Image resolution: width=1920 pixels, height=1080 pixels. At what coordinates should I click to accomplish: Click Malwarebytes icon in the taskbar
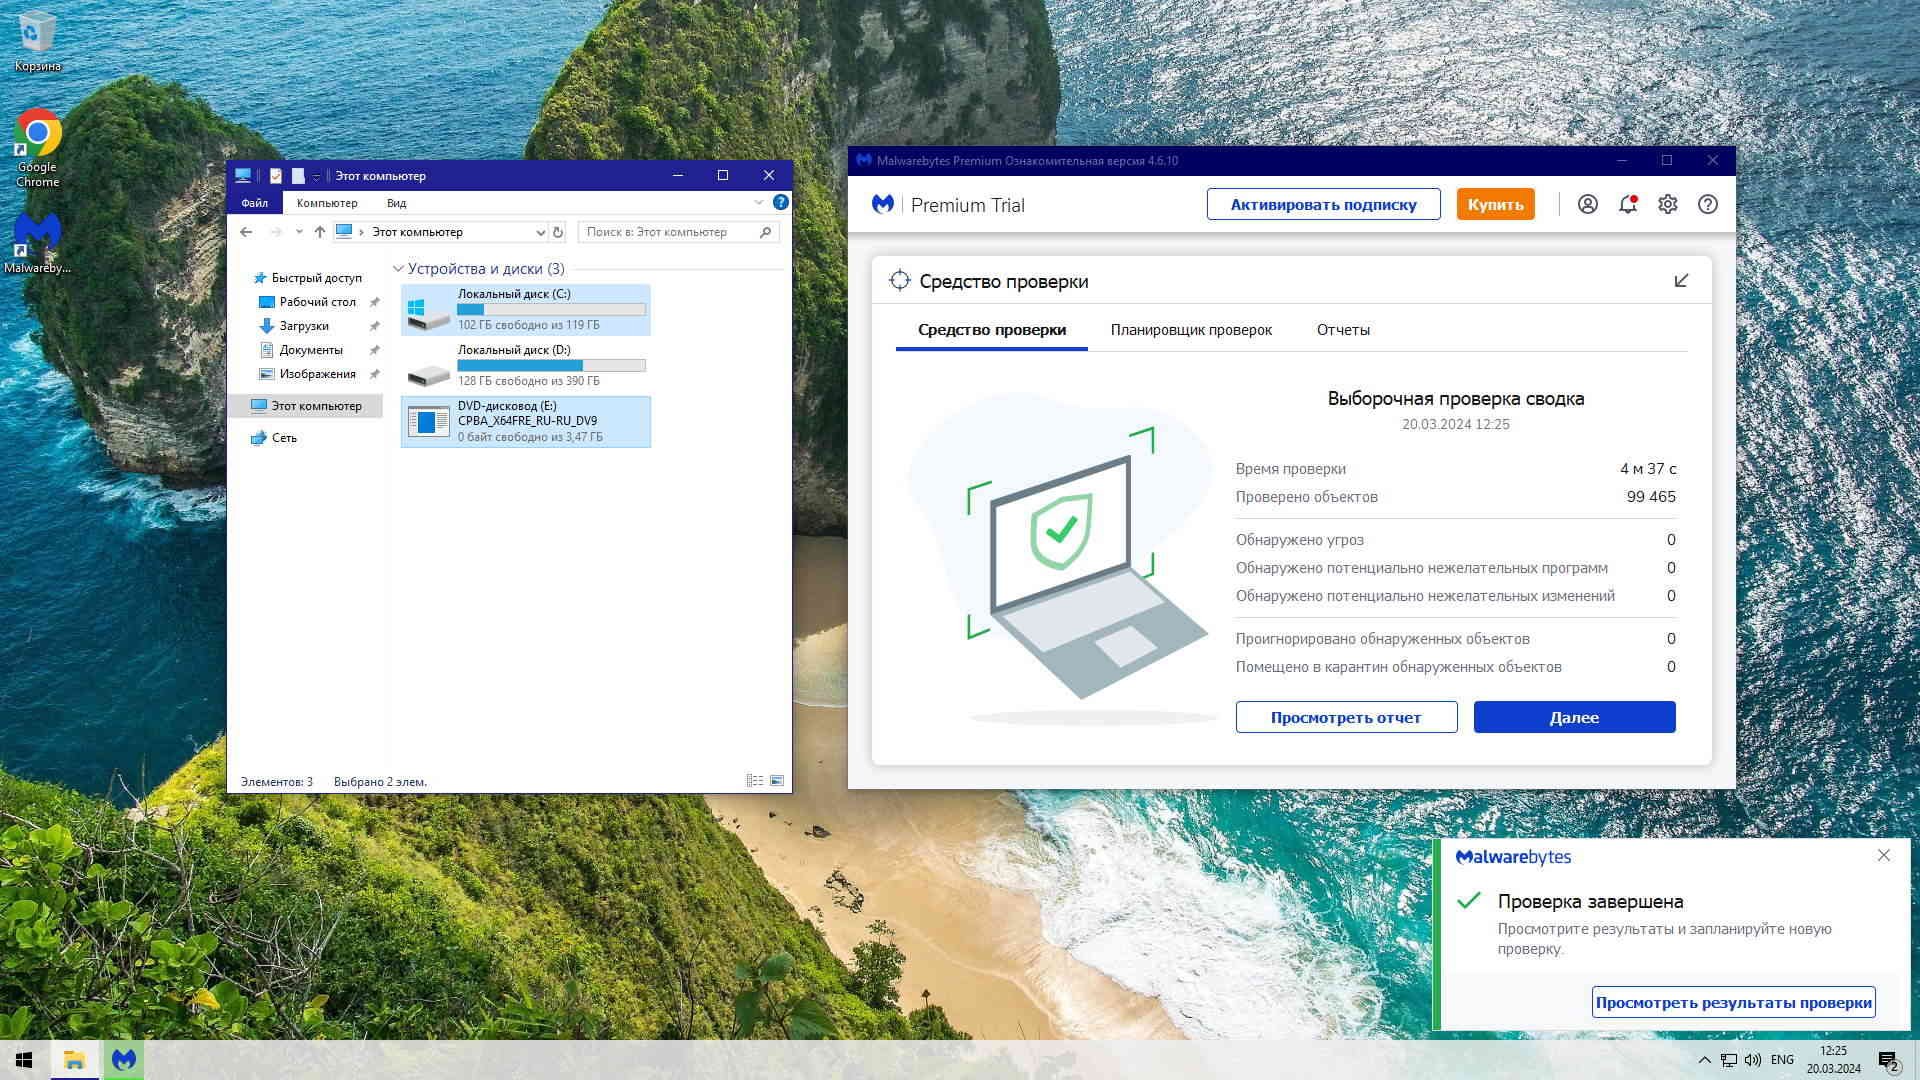[124, 1059]
